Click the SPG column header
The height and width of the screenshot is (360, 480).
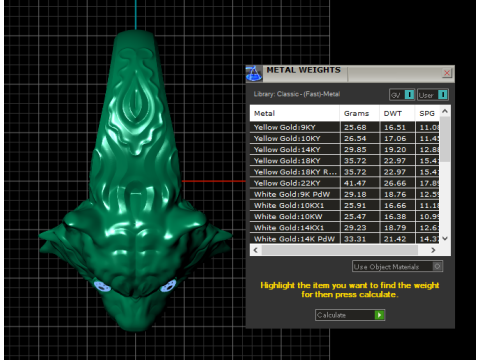coord(427,113)
